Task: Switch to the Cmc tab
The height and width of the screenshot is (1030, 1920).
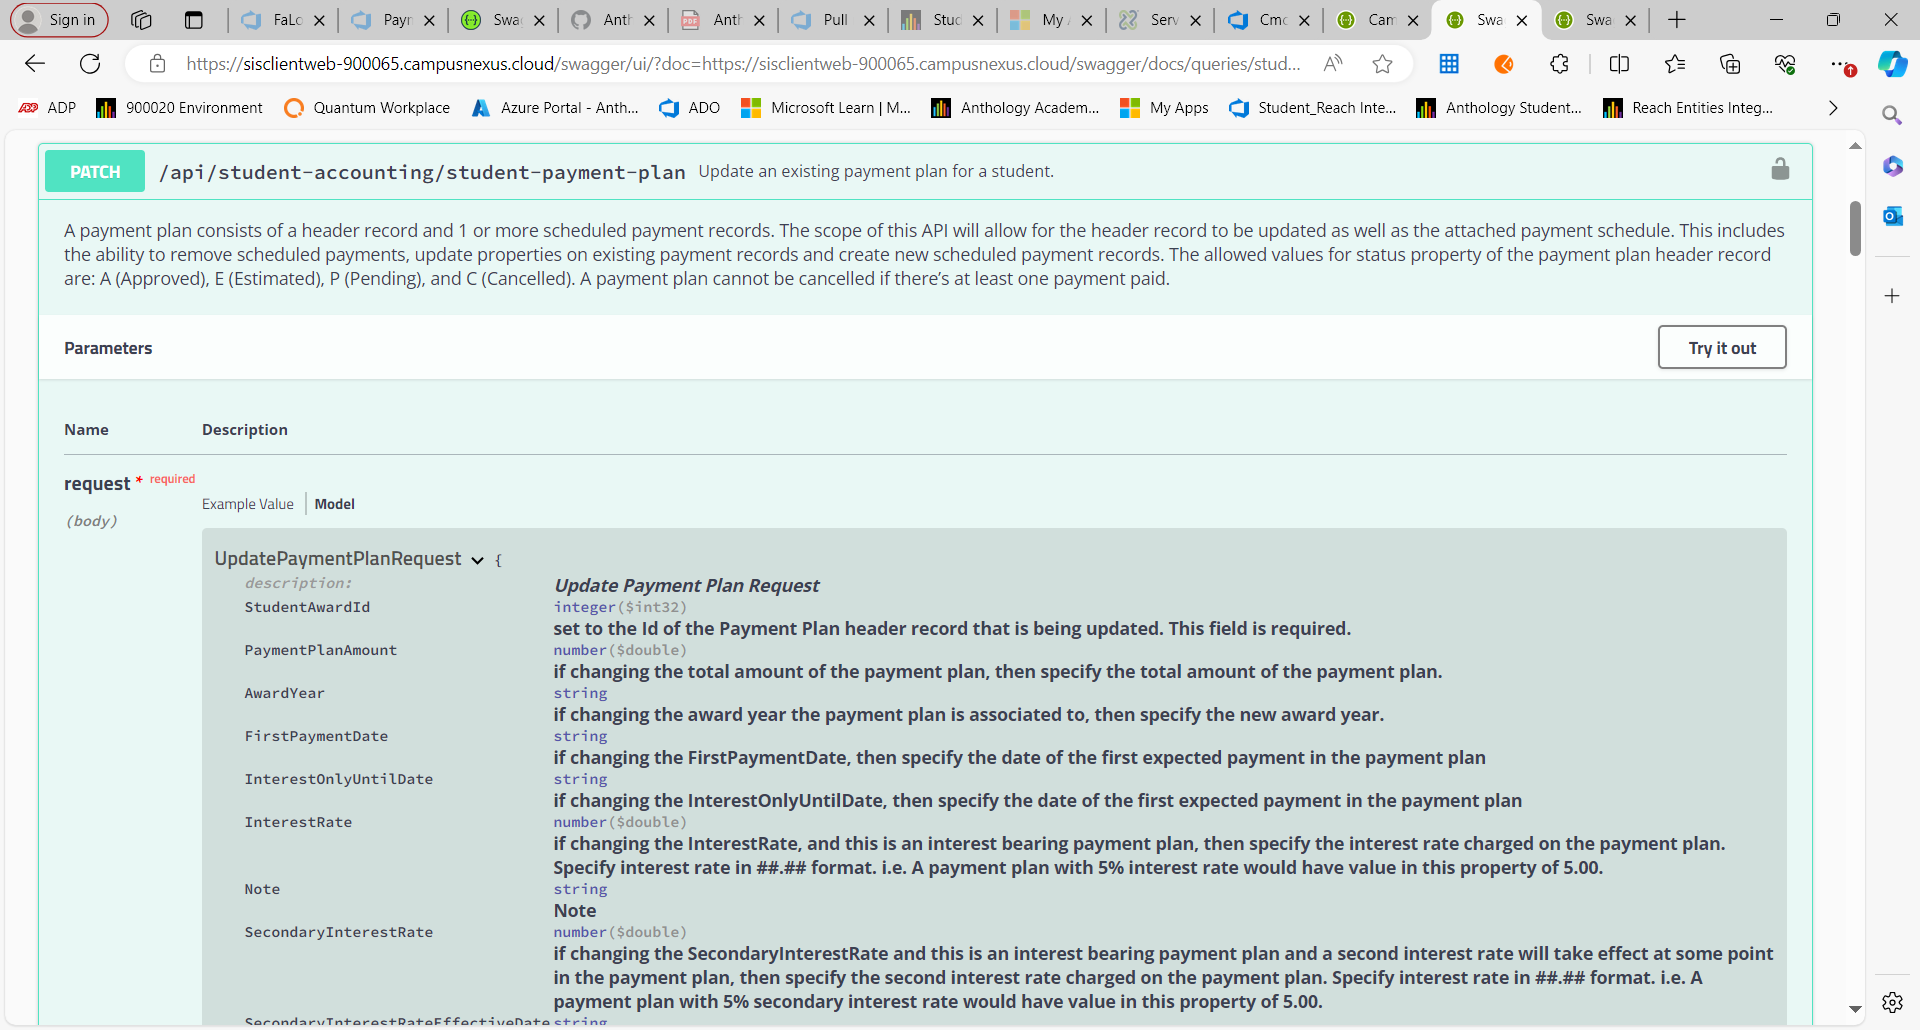Action: [1270, 20]
